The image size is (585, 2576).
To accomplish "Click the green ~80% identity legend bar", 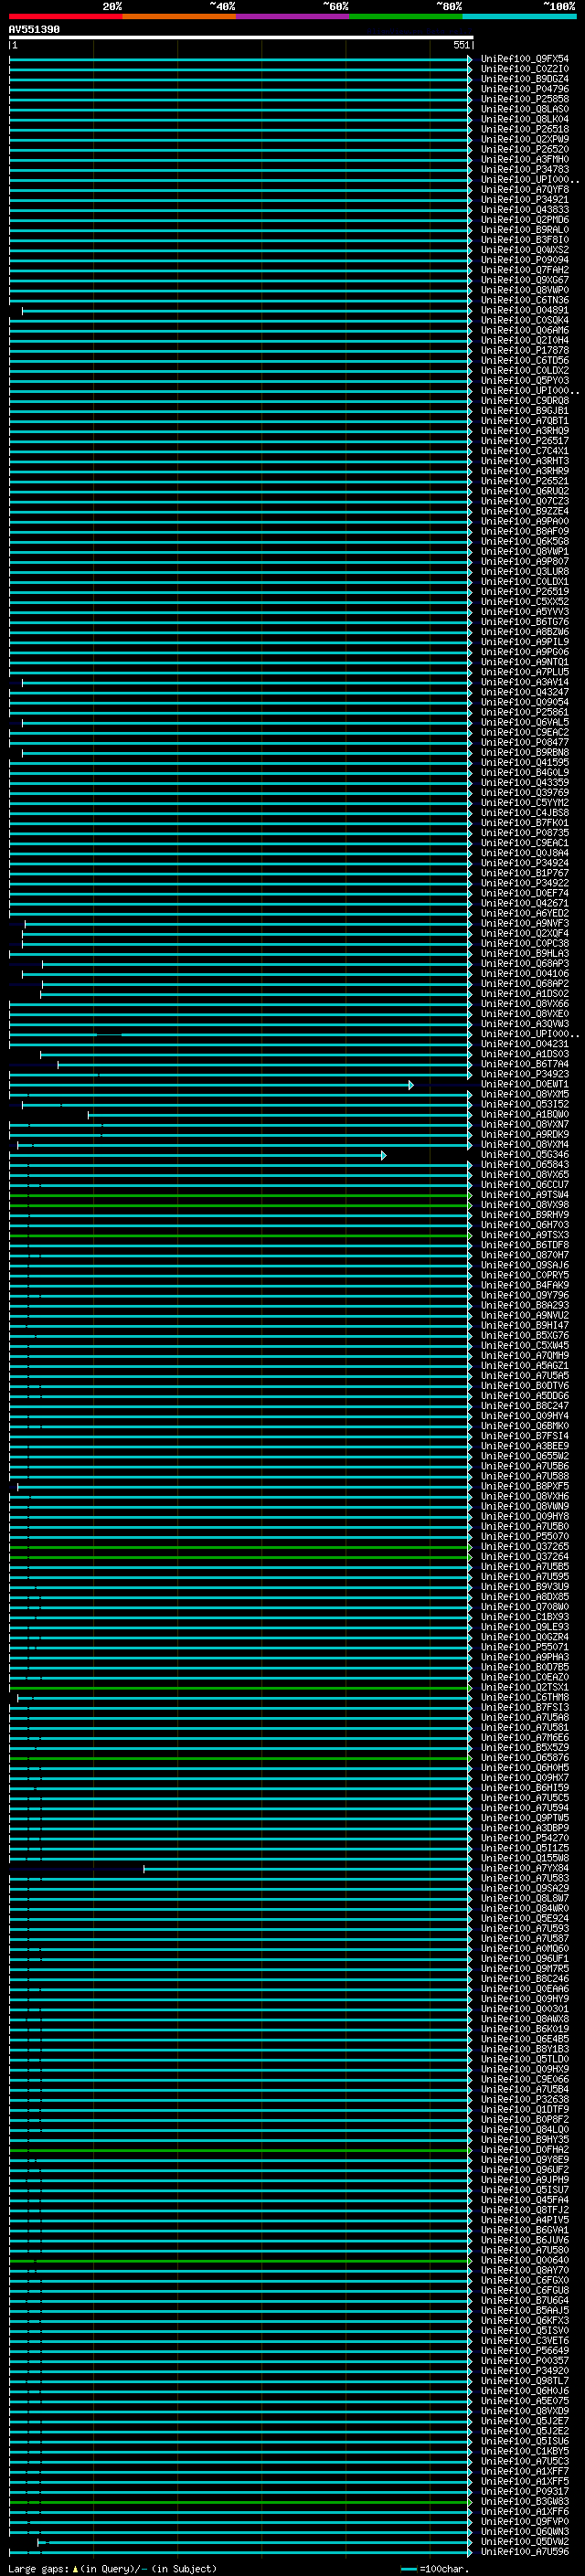I will 406,16.
